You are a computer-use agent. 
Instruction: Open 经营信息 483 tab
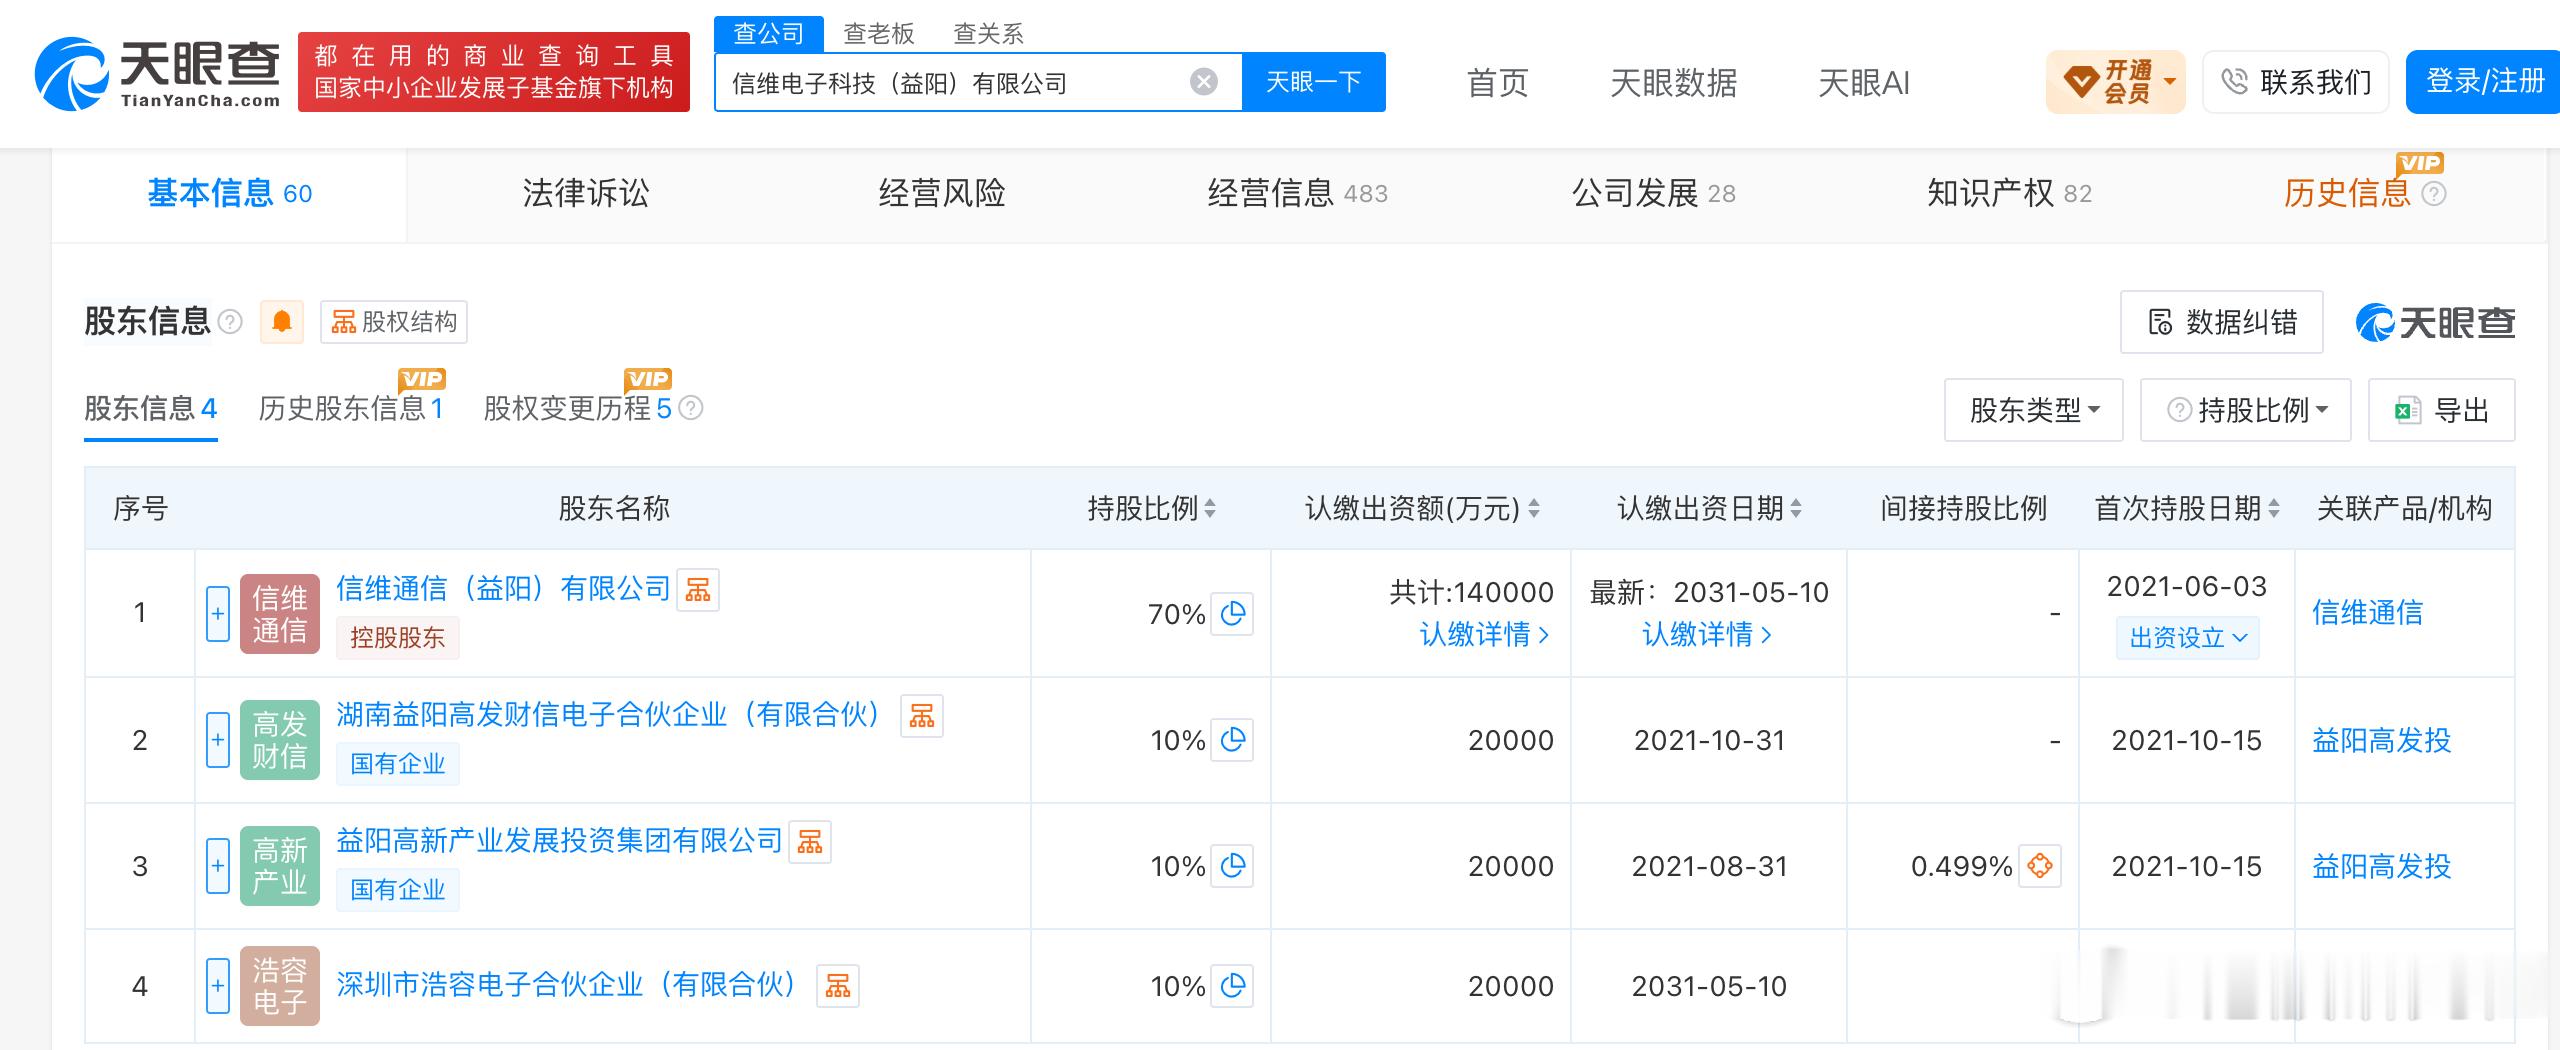tap(1298, 193)
